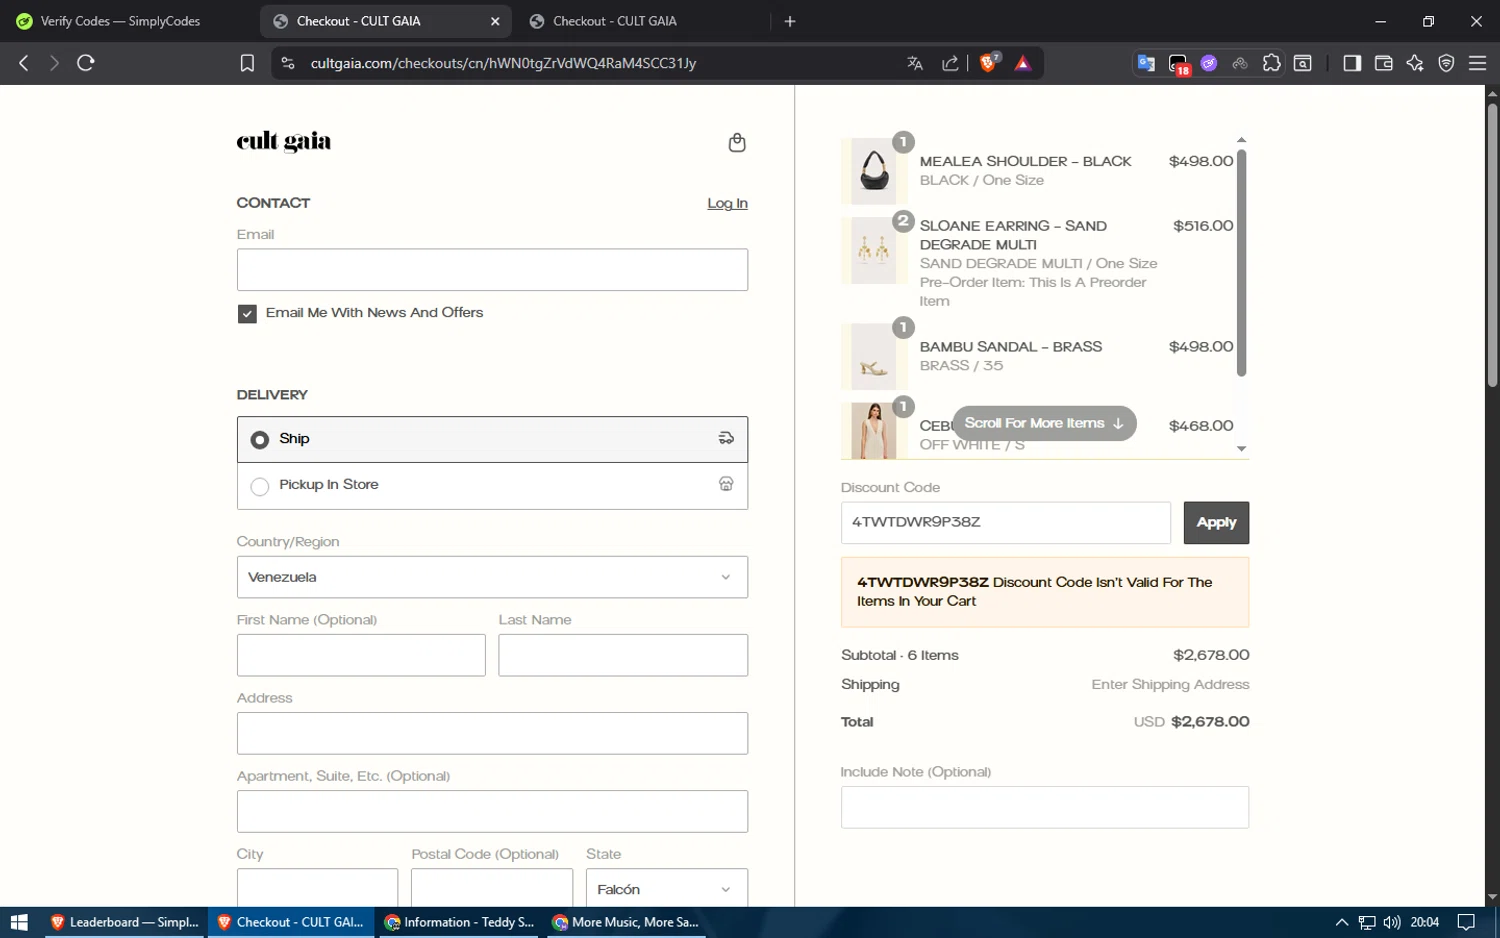Viewport: 1500px width, 938px height.
Task: Bookmark this page with the bookmark icon
Action: 247,63
